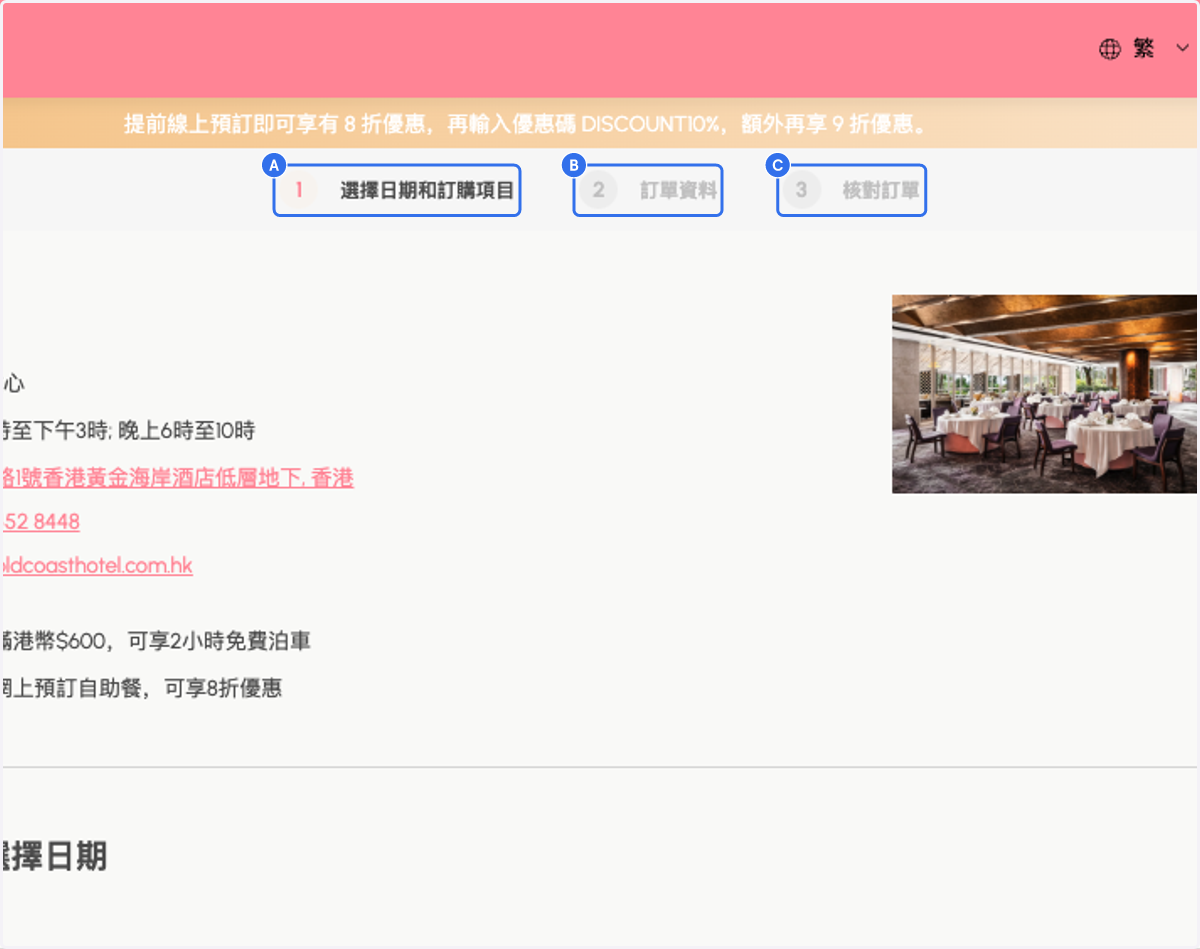This screenshot has width=1200, height=949.
Task: Open email link ending ldcoasthotel.com.hk
Action: coord(96,566)
